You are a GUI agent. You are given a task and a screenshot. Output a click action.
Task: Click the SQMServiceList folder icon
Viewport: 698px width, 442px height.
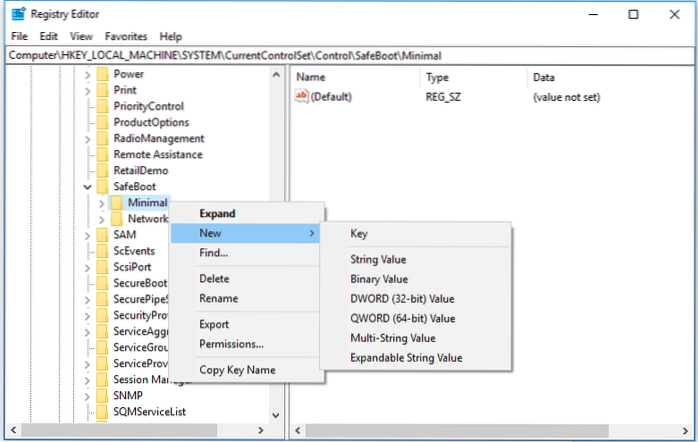click(x=101, y=411)
